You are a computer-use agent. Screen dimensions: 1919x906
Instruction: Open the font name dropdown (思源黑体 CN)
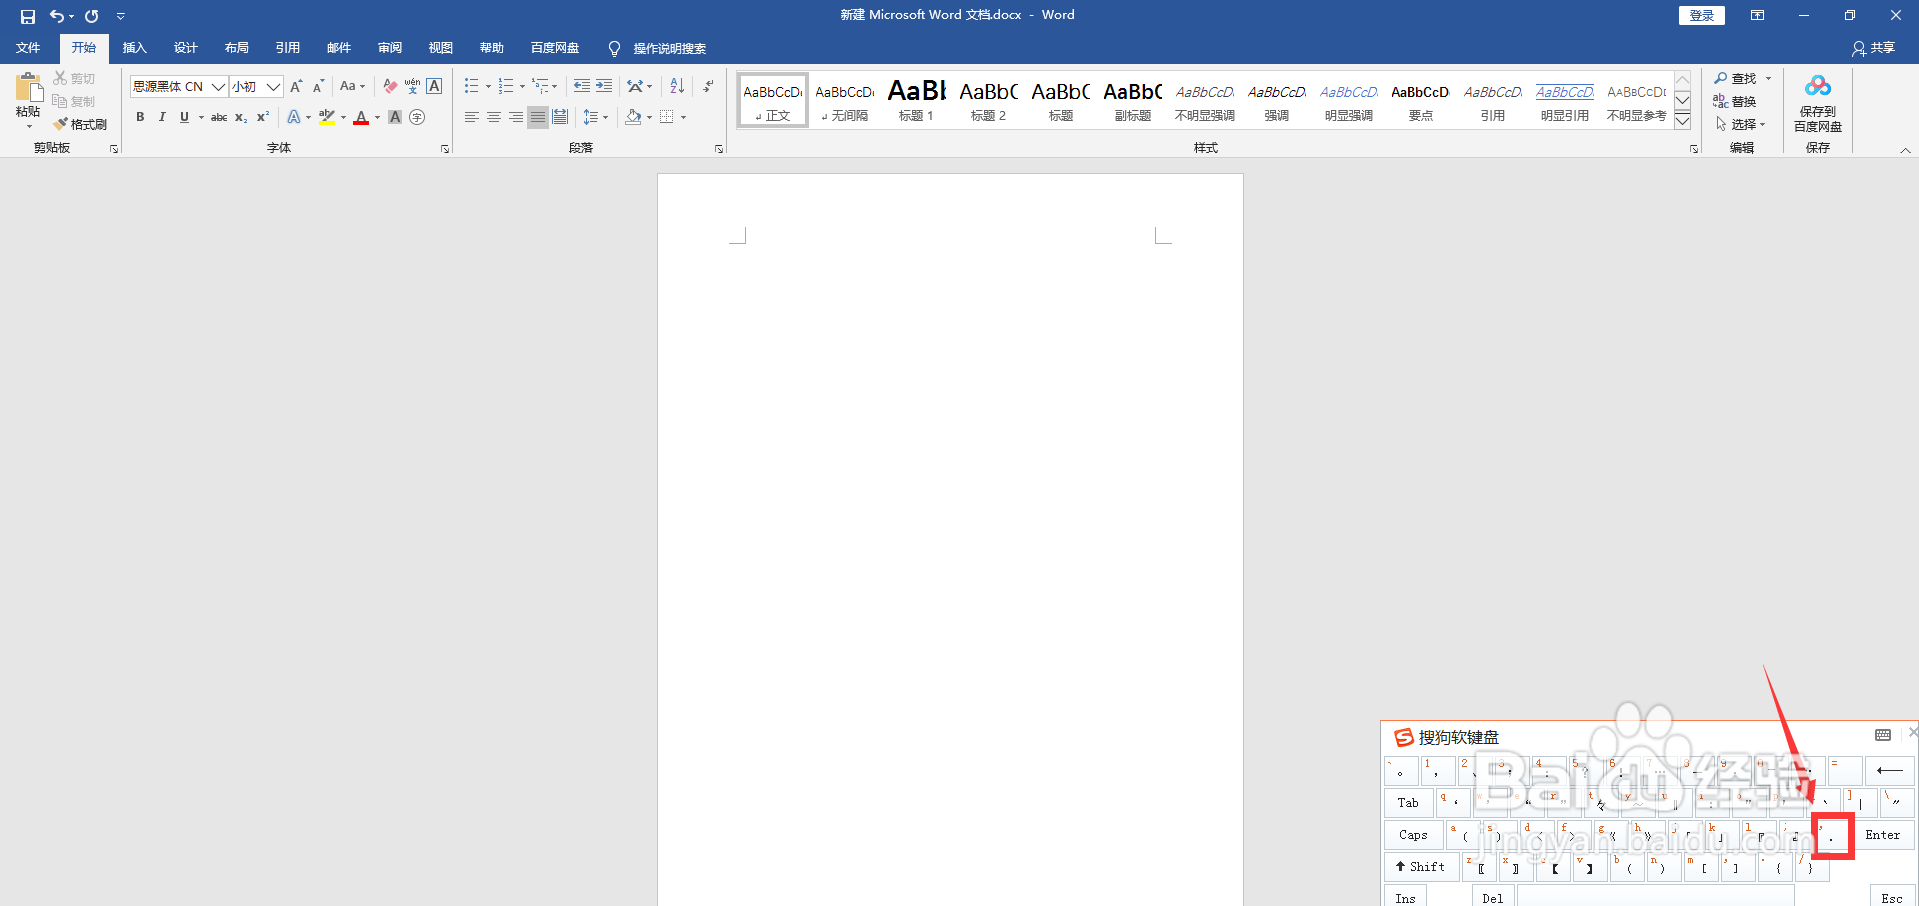click(218, 87)
